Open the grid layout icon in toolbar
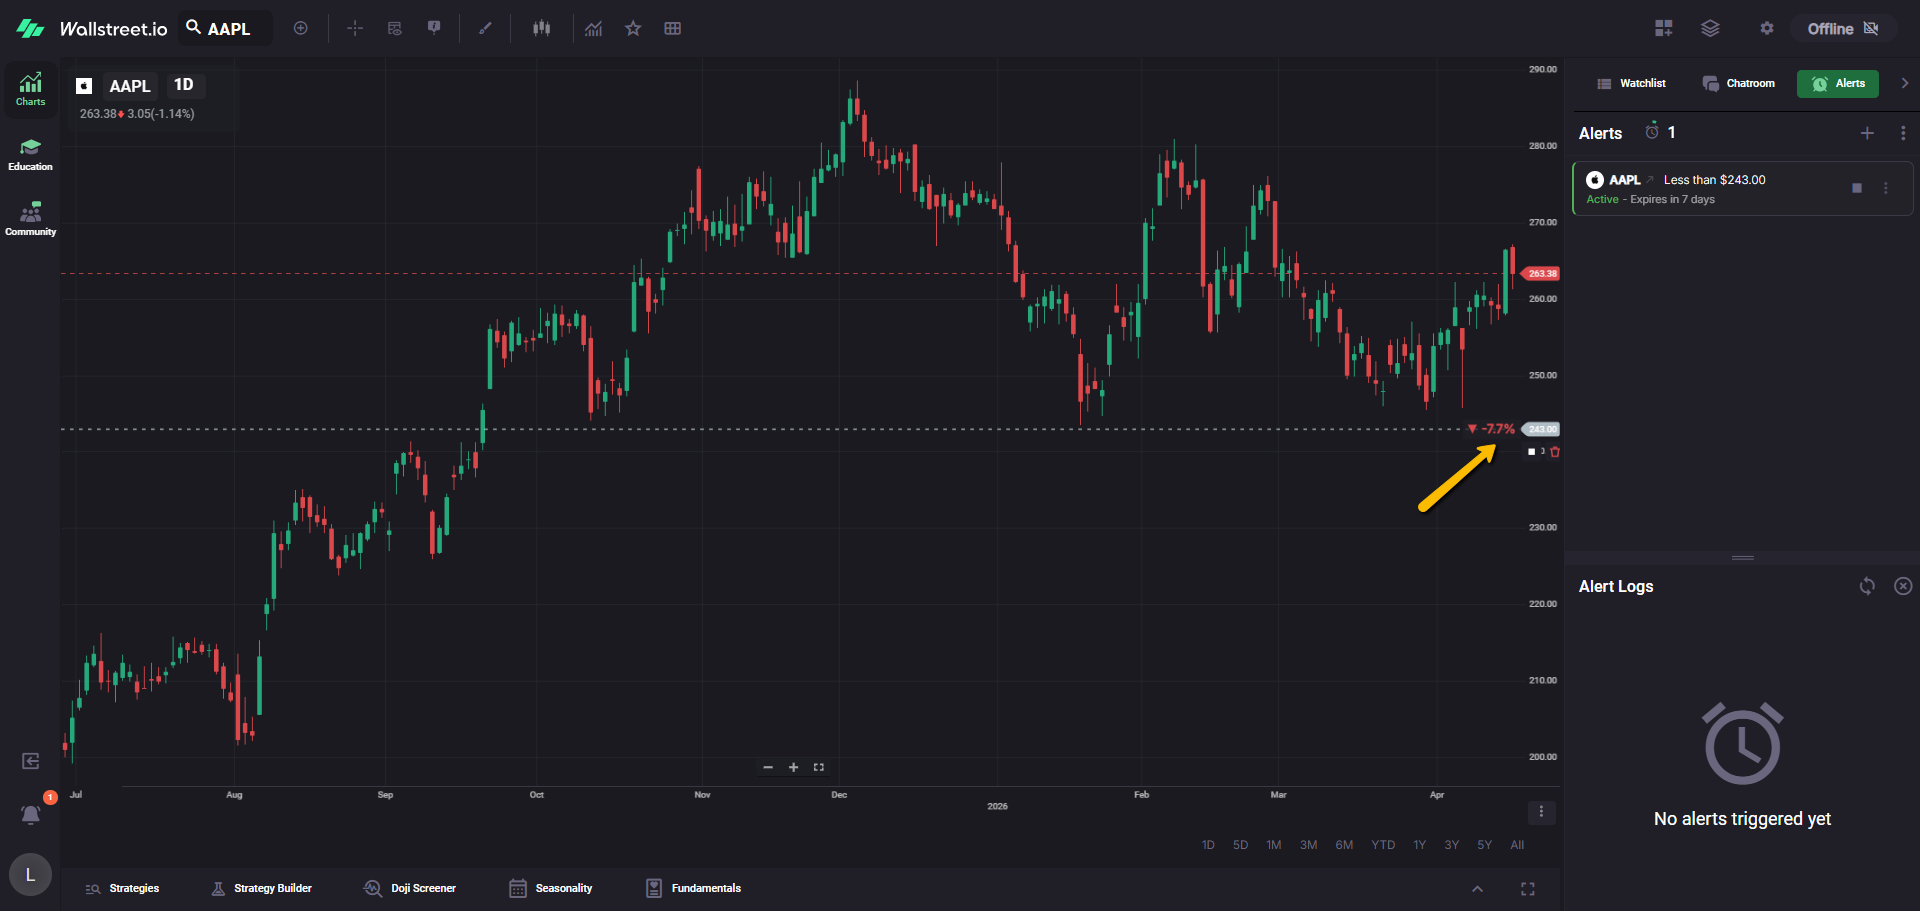Image resolution: width=1920 pixels, height=911 pixels. click(672, 29)
